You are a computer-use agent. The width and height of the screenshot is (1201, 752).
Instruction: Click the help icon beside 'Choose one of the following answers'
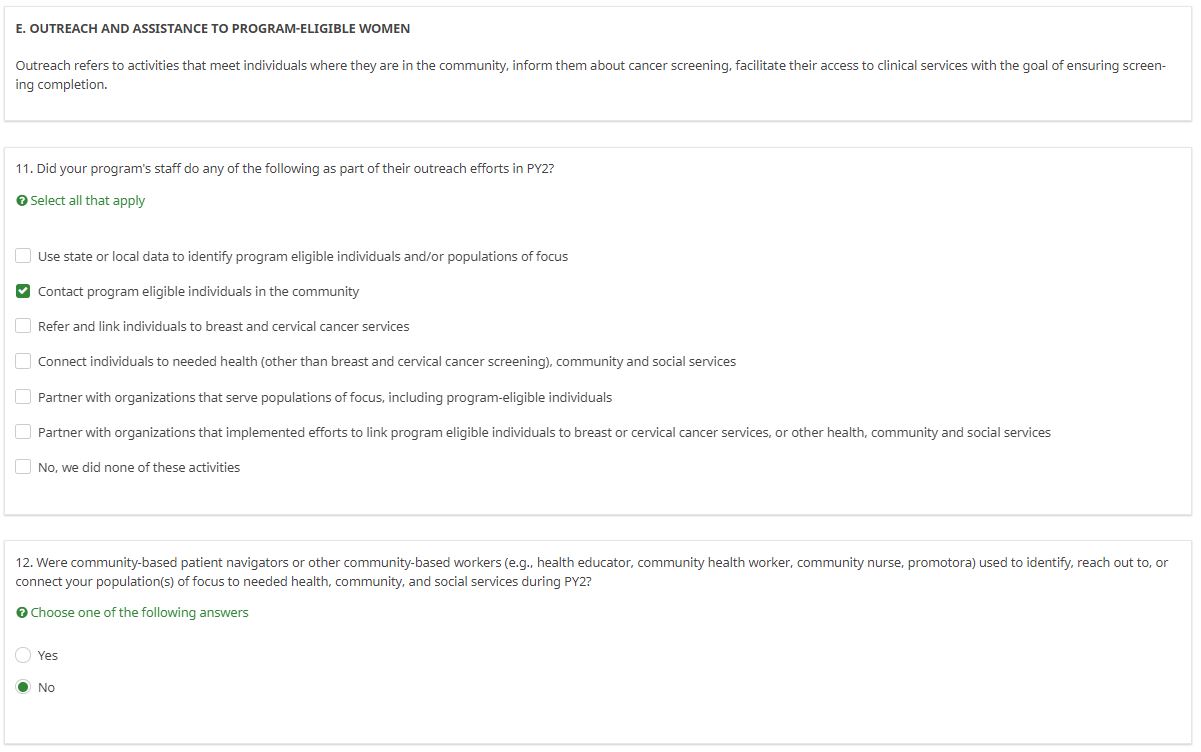tap(22, 613)
